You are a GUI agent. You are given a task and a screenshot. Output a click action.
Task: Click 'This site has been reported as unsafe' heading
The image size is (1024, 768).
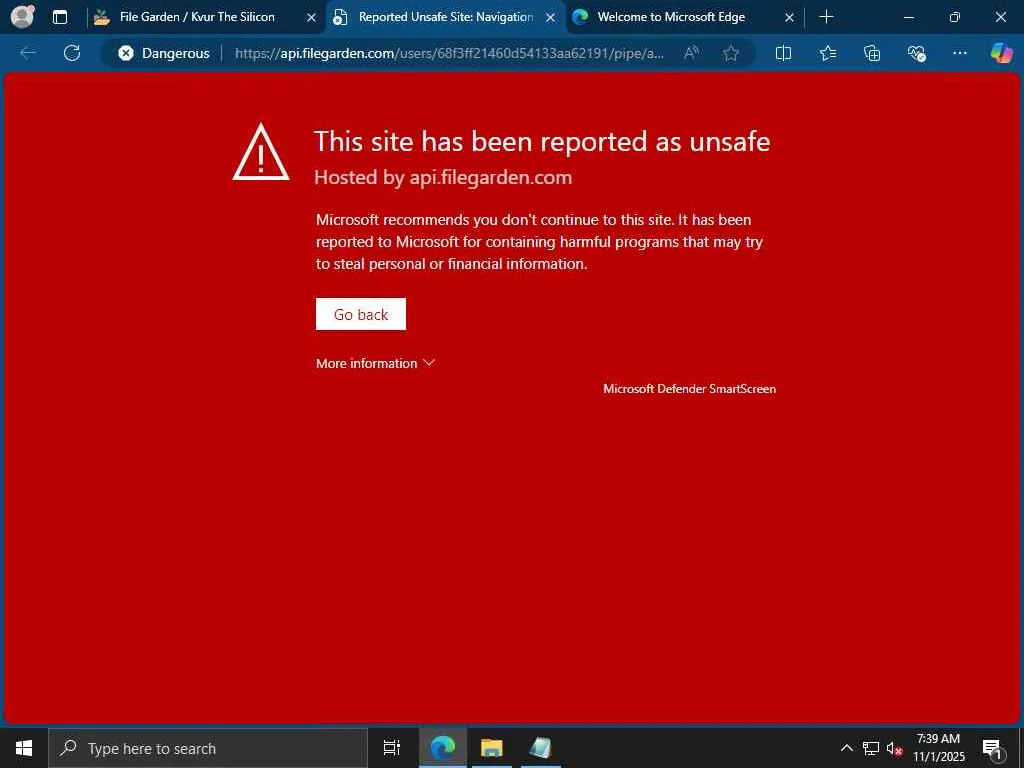(x=542, y=142)
